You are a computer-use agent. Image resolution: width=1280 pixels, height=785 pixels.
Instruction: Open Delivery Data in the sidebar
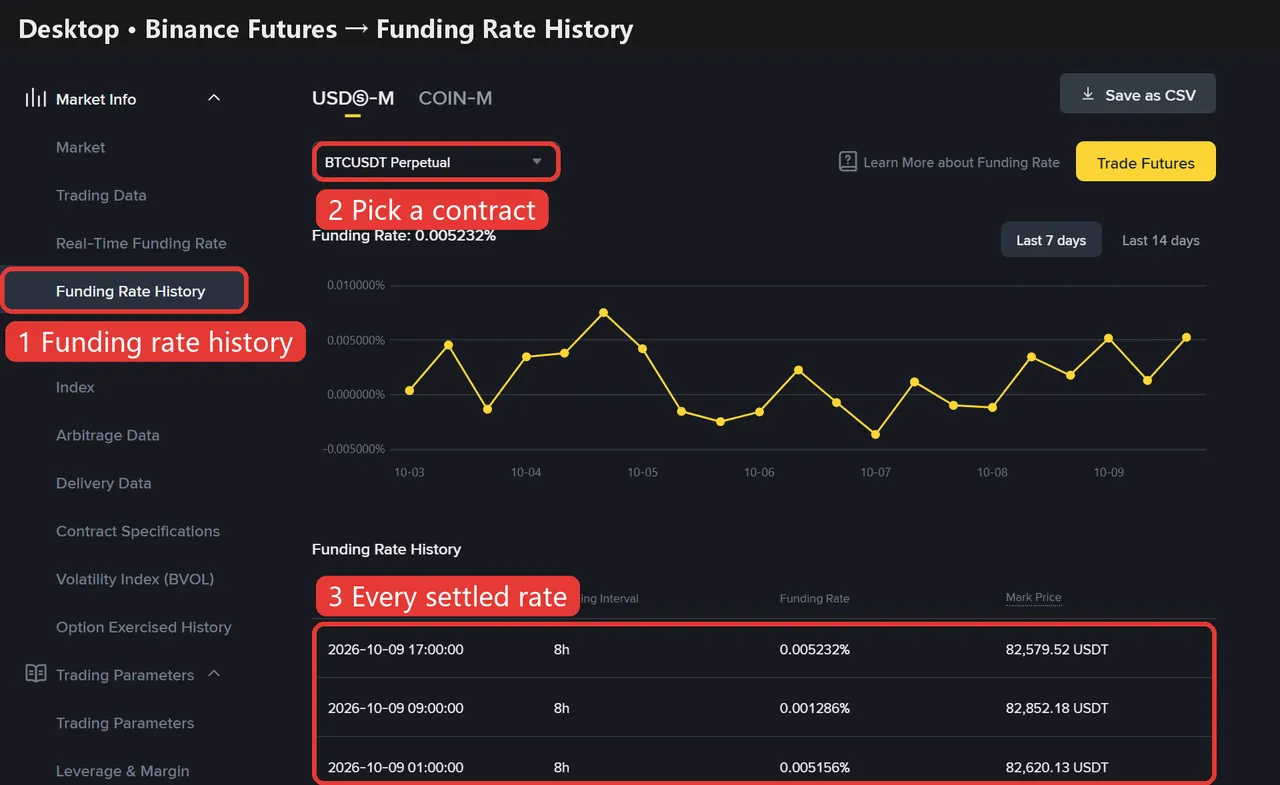pos(103,483)
